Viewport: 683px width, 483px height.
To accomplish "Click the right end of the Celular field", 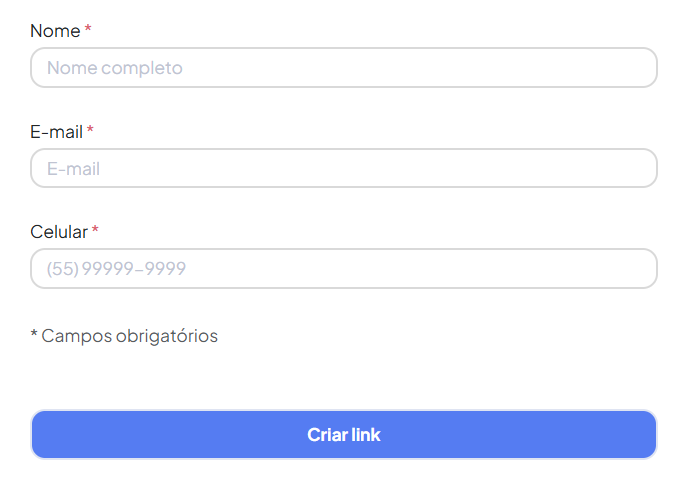I will tap(640, 268).
